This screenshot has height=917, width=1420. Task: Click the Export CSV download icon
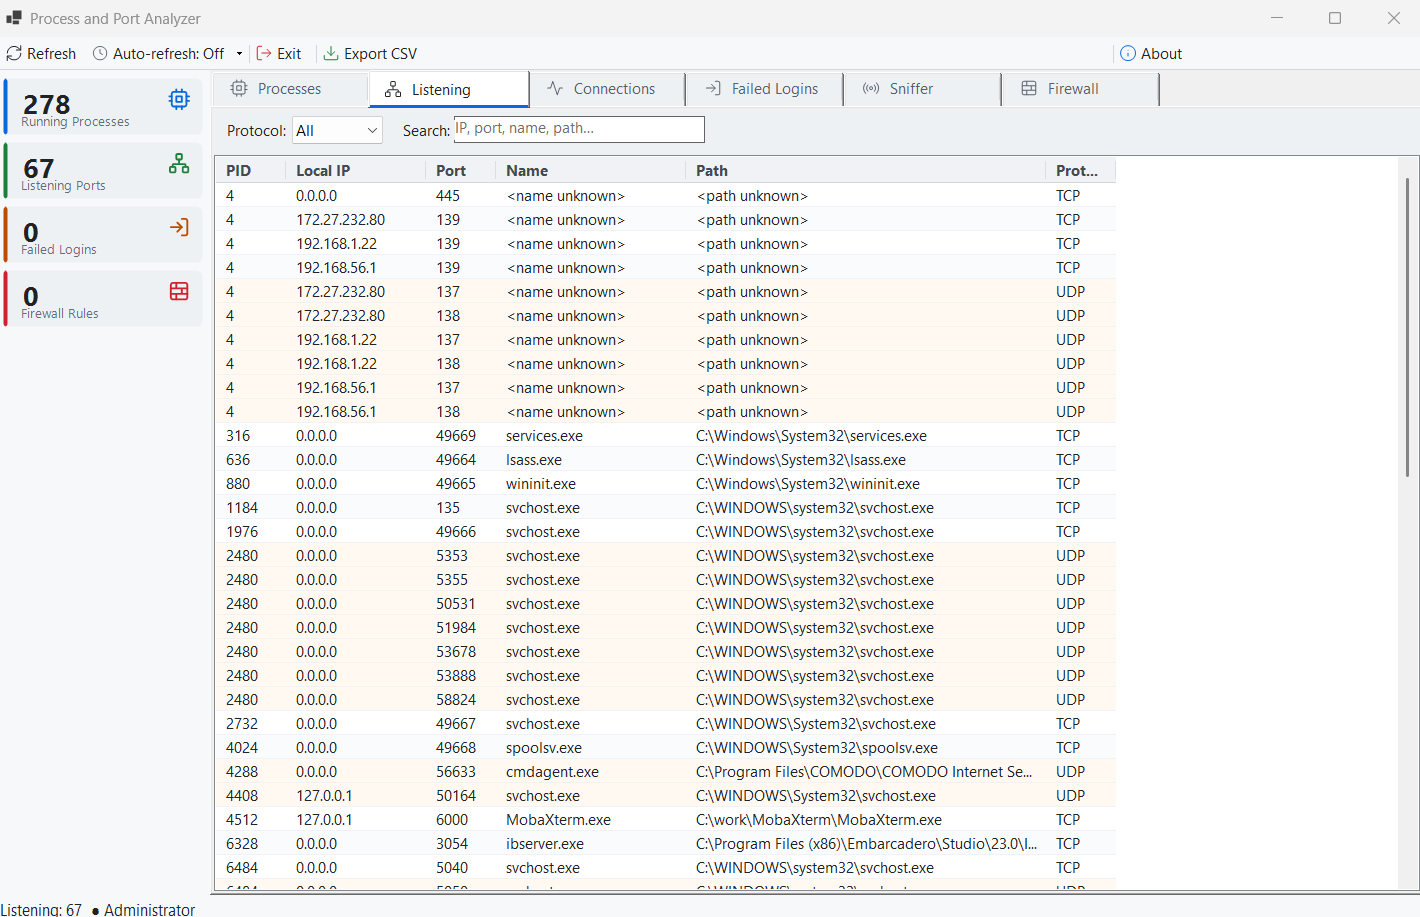(x=331, y=54)
